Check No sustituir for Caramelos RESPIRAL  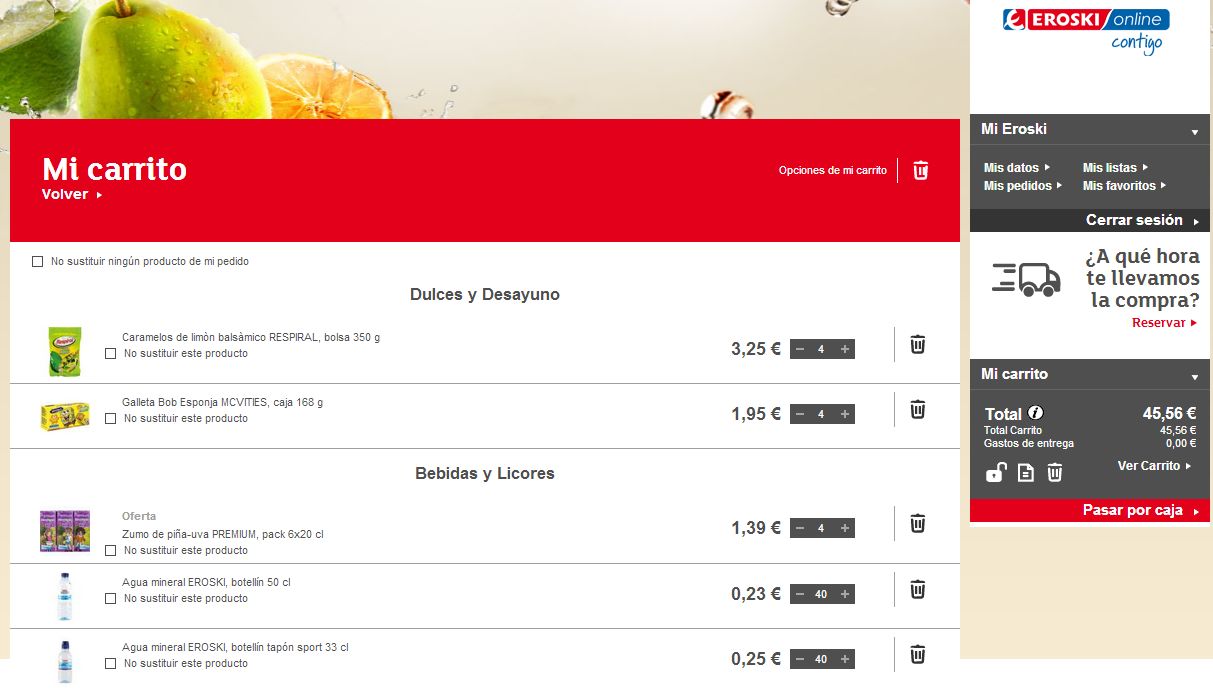pyautogui.click(x=111, y=354)
